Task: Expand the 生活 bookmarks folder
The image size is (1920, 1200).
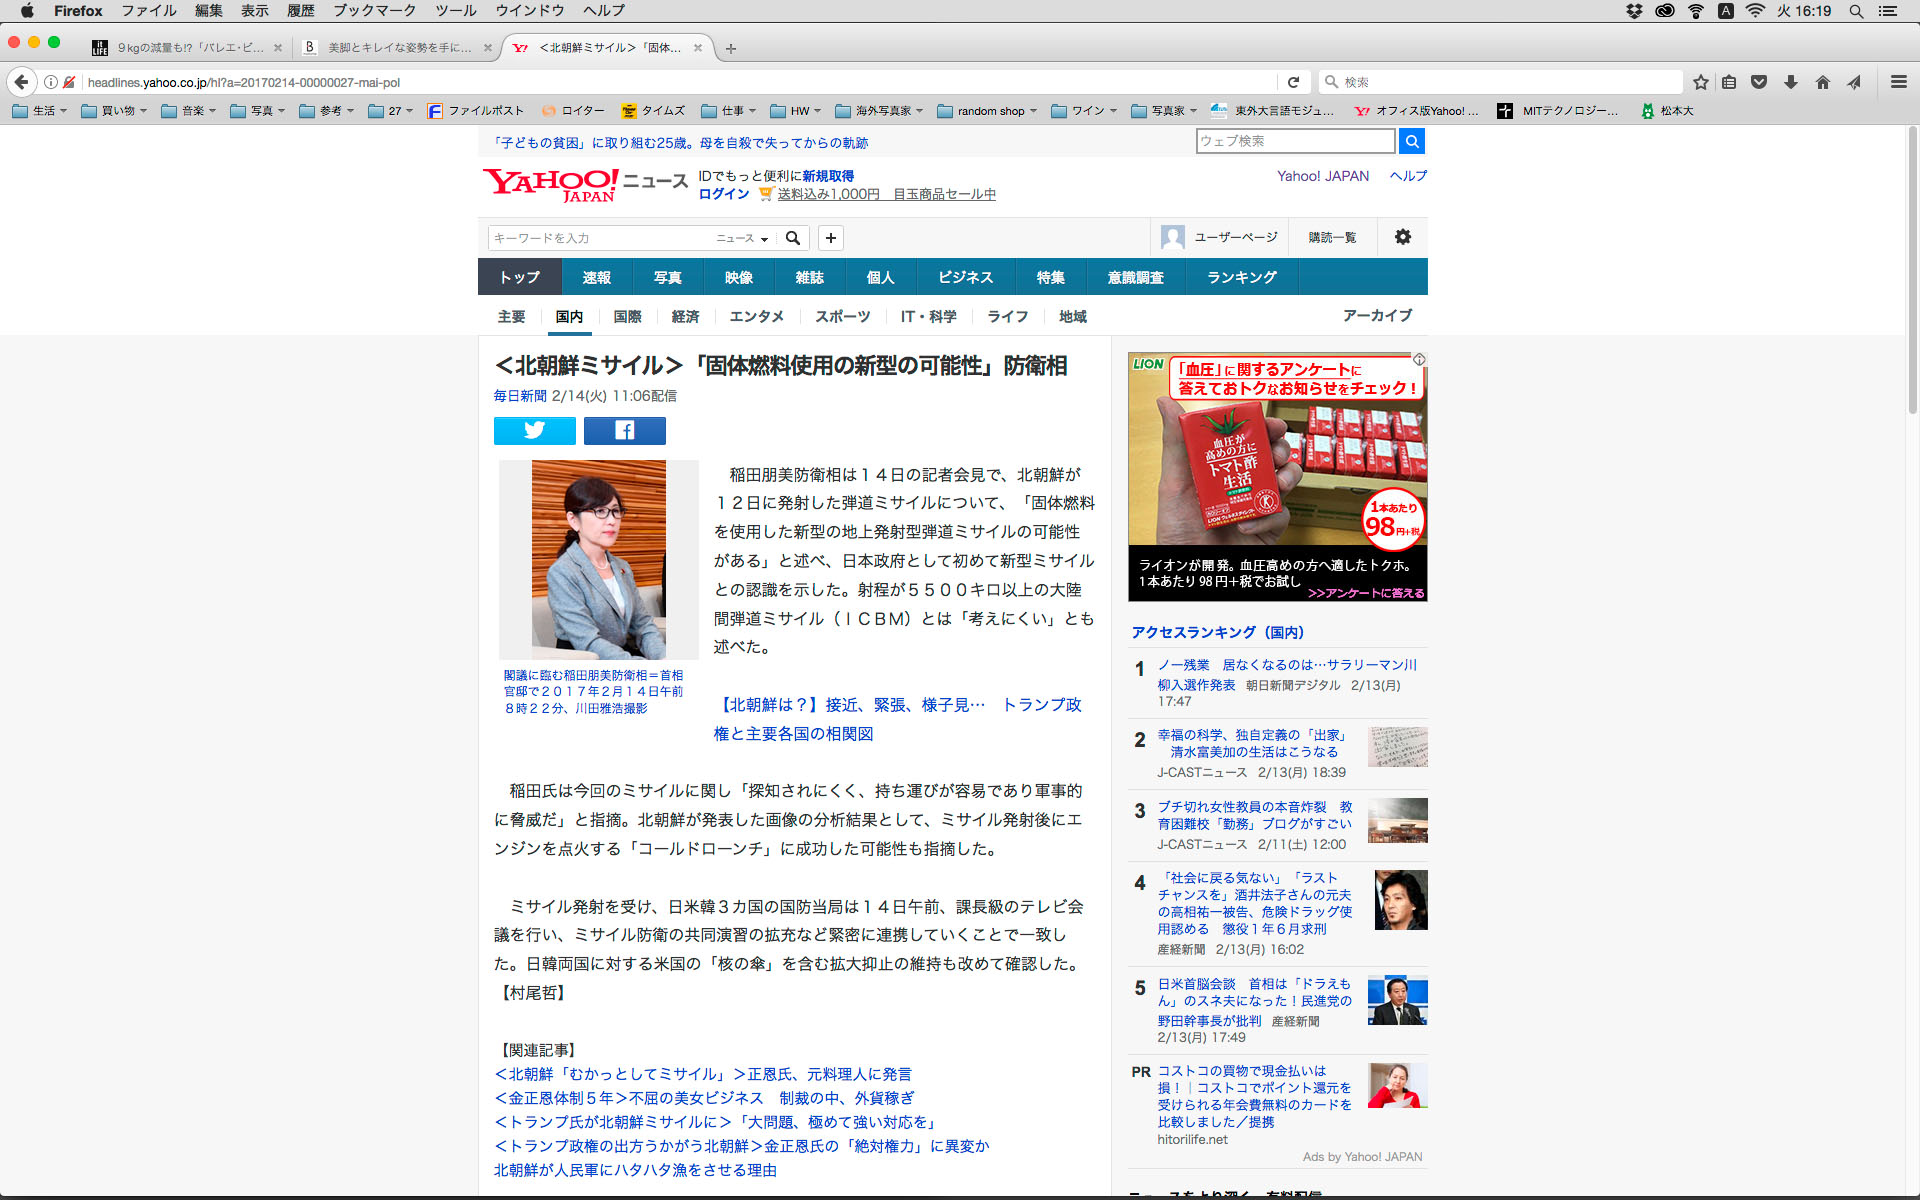Action: point(41,111)
